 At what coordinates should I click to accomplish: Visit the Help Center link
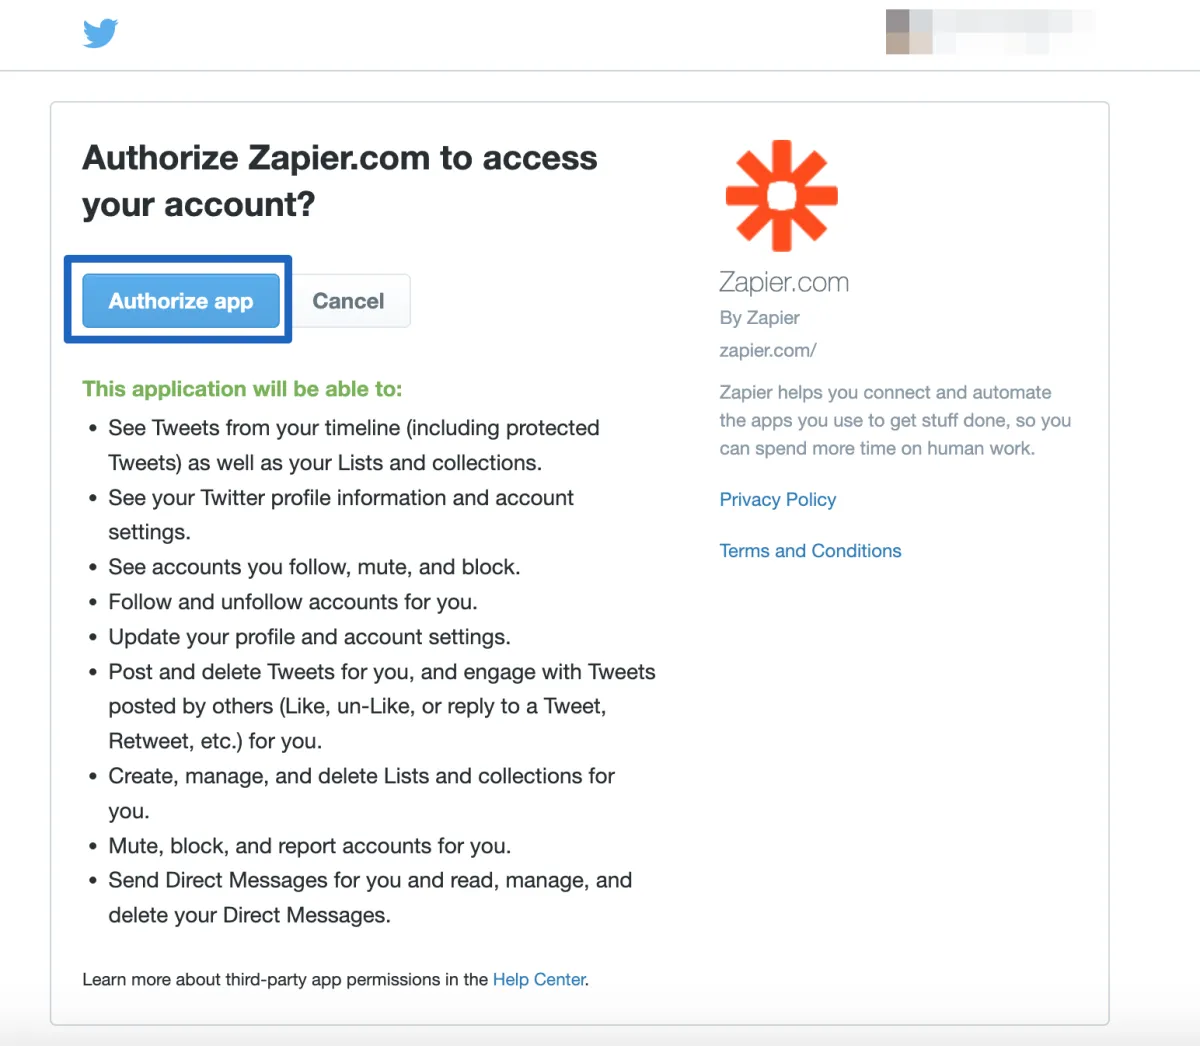(539, 980)
